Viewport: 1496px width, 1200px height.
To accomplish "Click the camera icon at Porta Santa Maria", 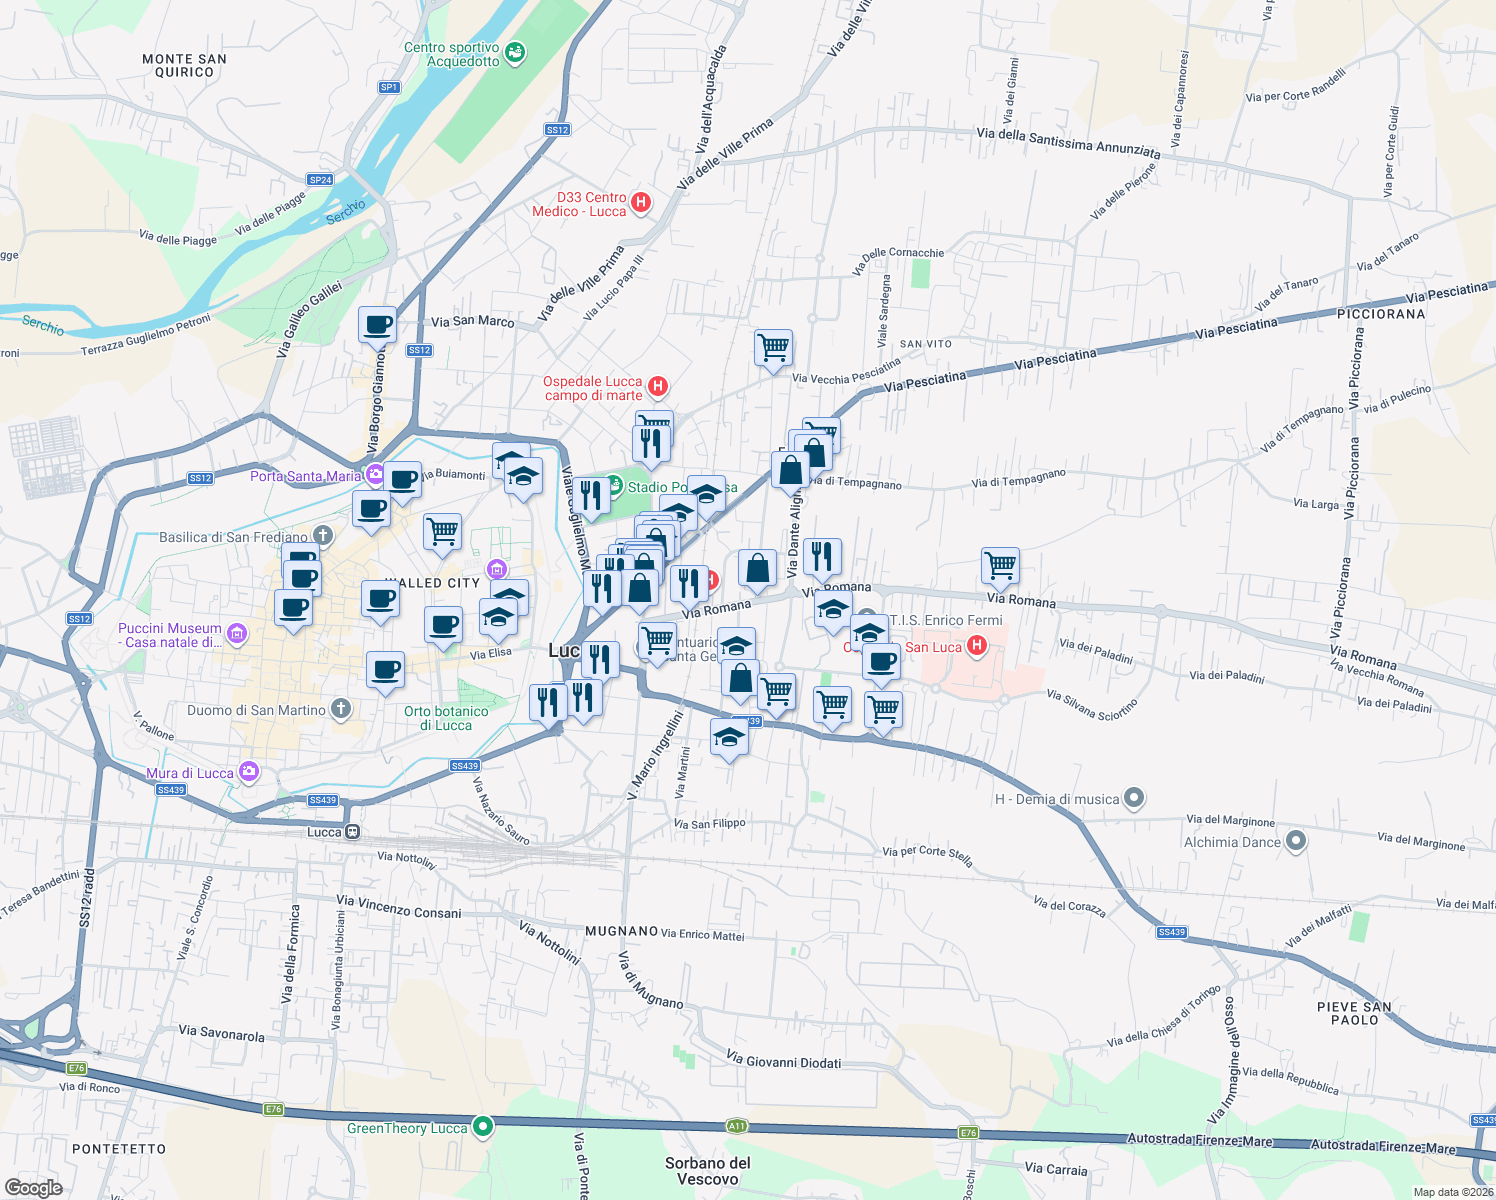I will pos(375,474).
